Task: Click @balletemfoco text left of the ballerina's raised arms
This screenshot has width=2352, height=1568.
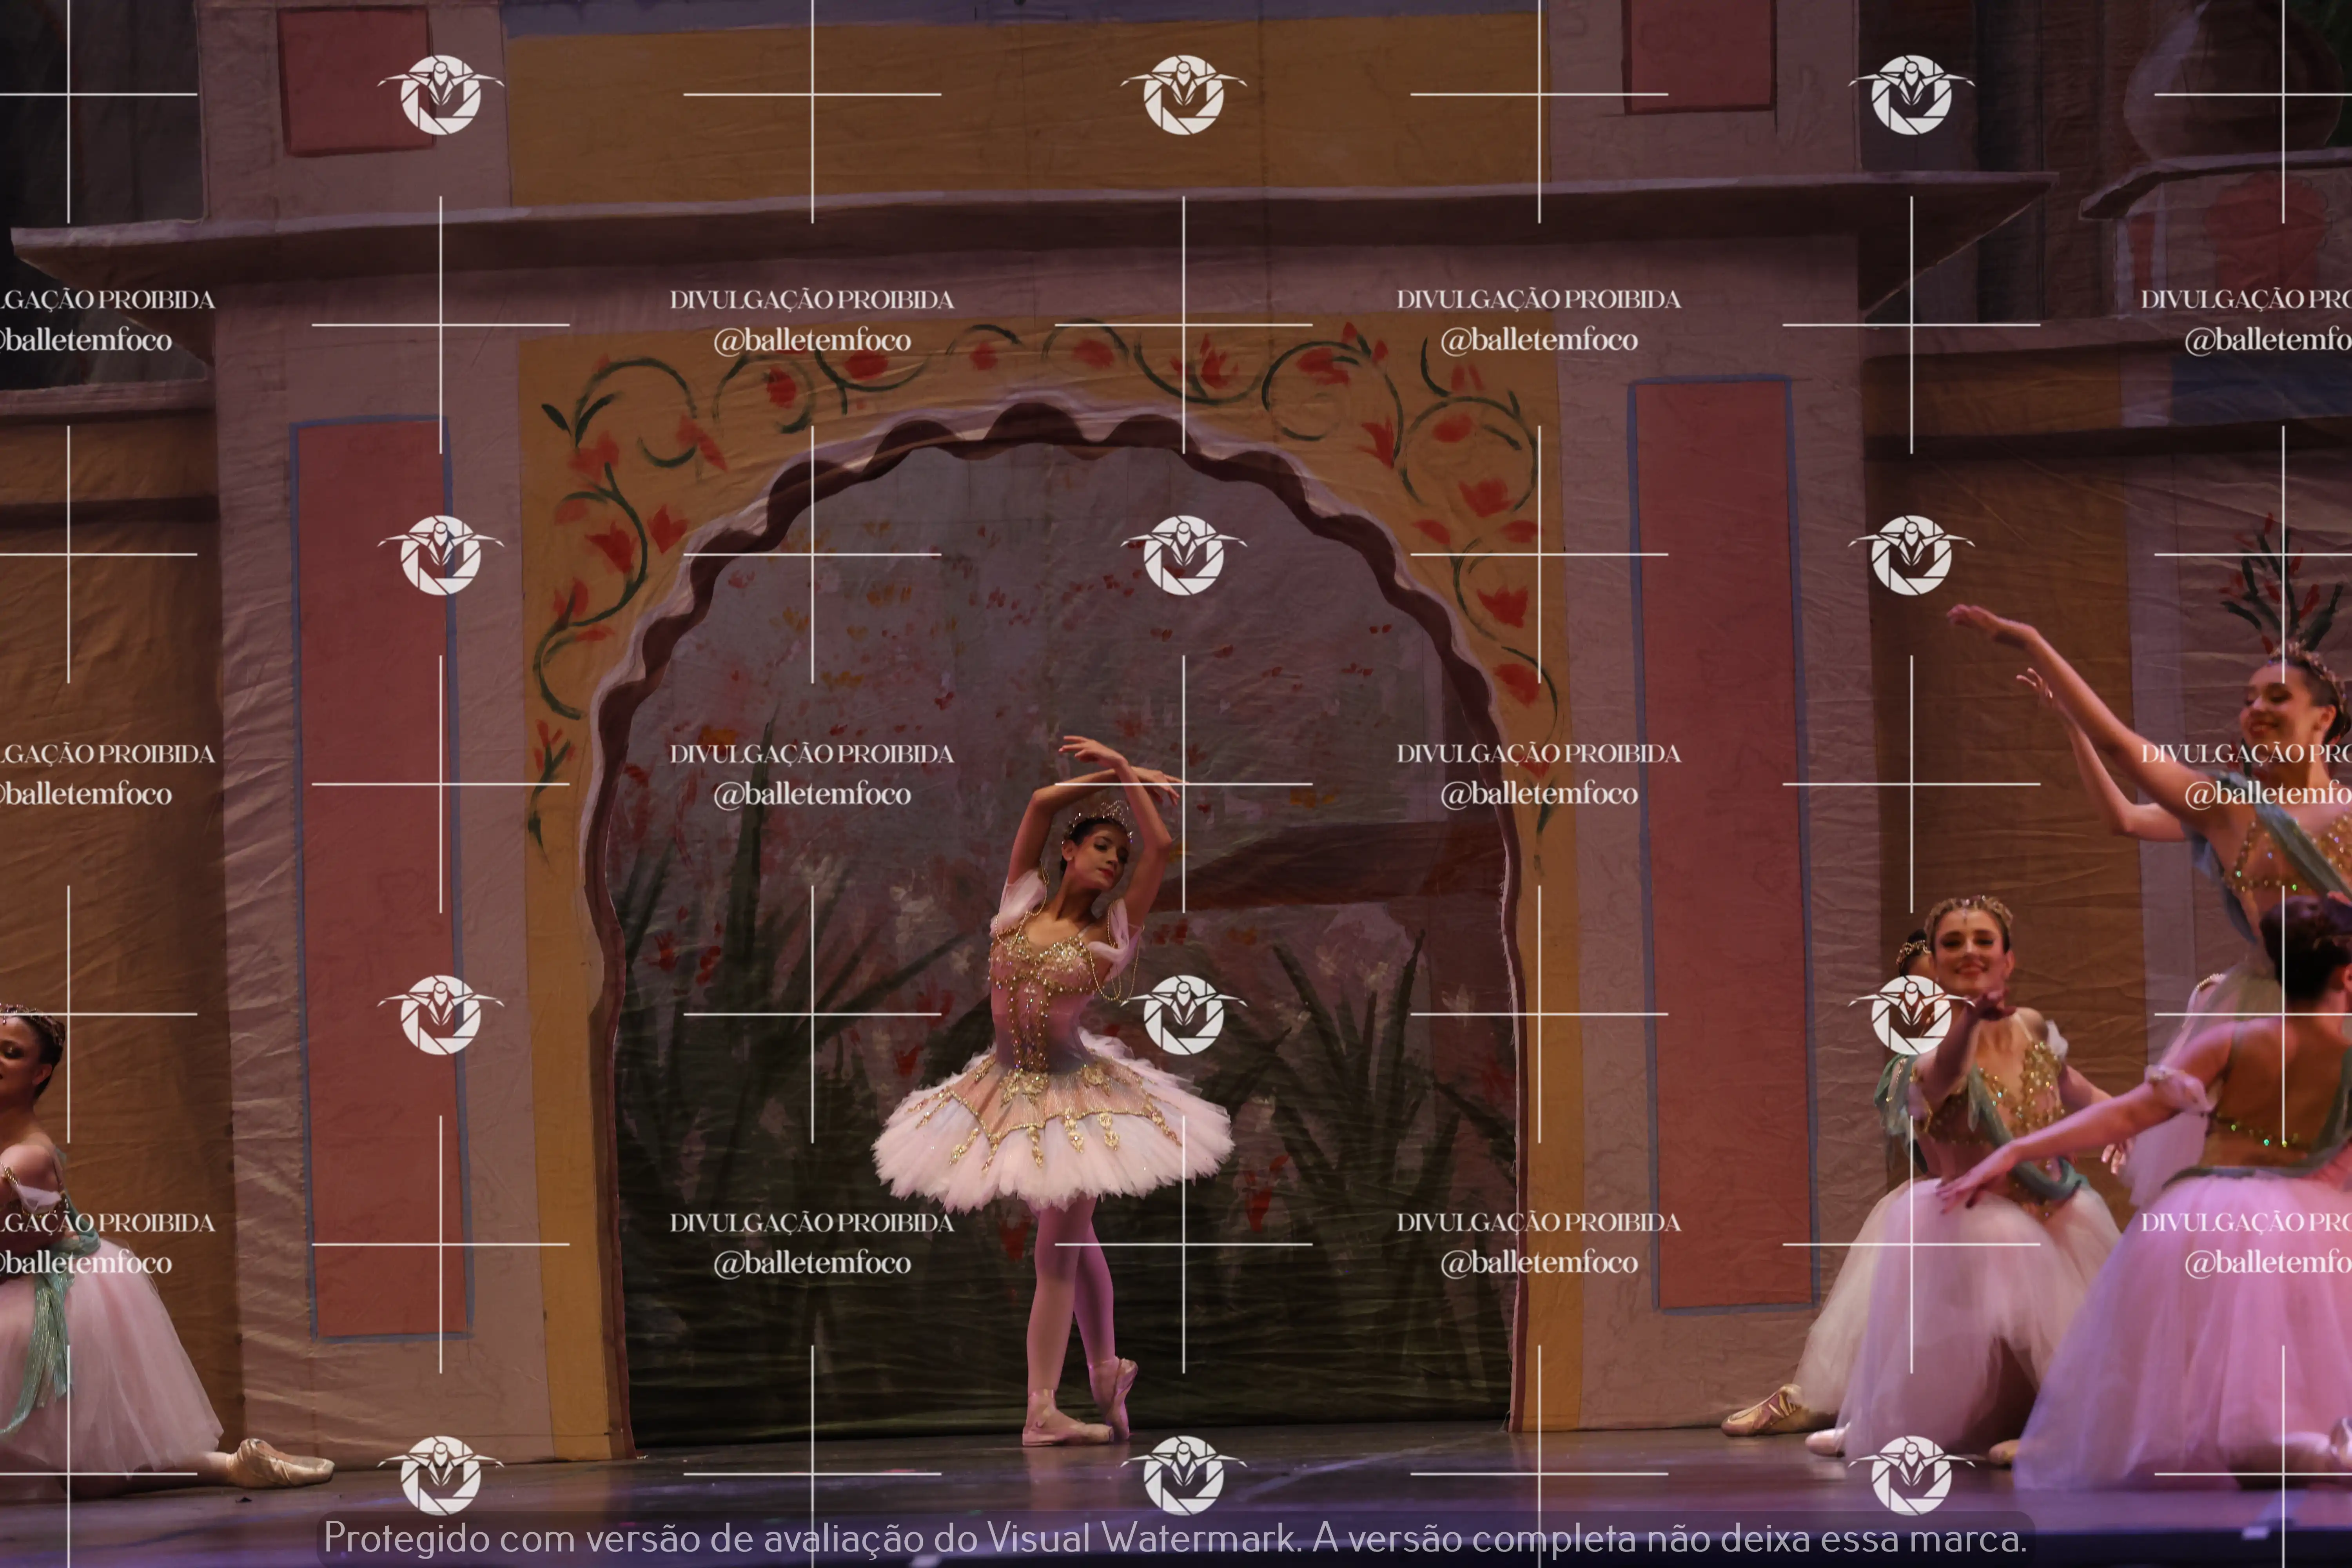Action: (812, 794)
